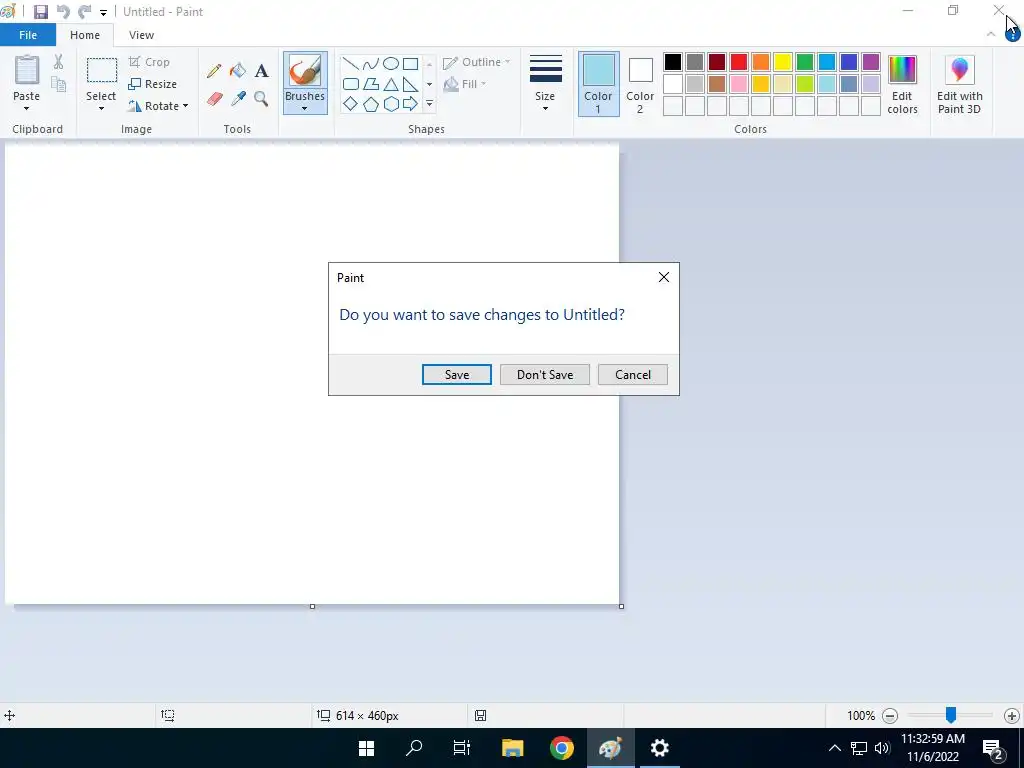Select the Pencil tool
1024x768 pixels.
pyautogui.click(x=214, y=71)
